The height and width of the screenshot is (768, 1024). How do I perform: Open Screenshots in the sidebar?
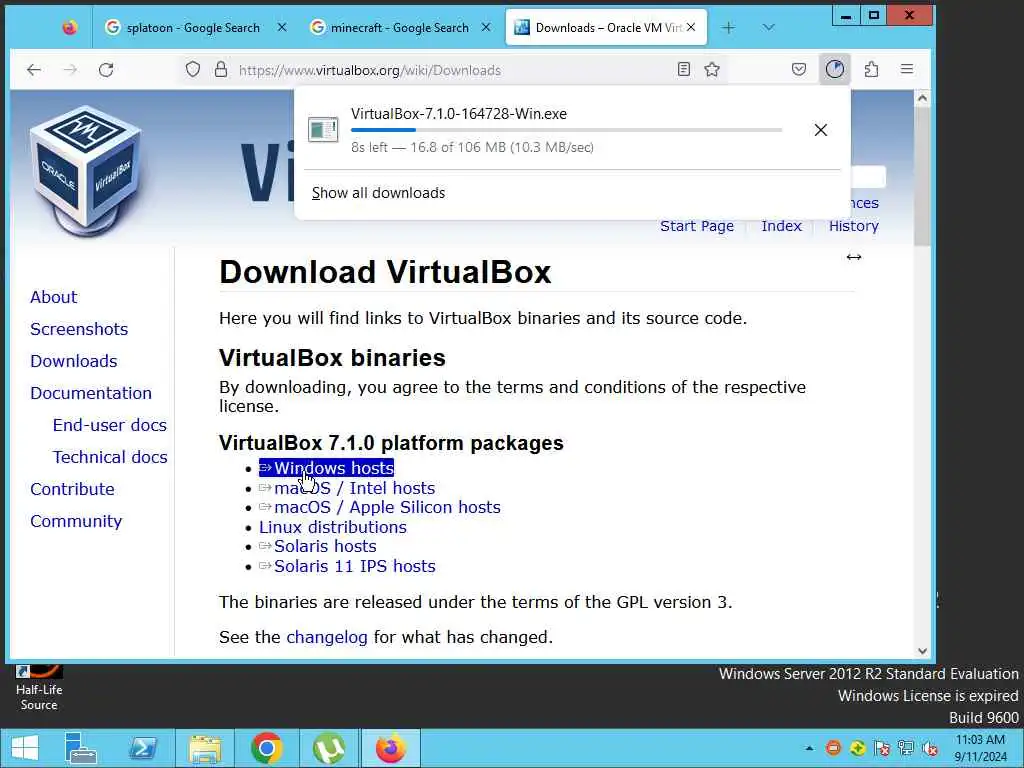(x=79, y=329)
